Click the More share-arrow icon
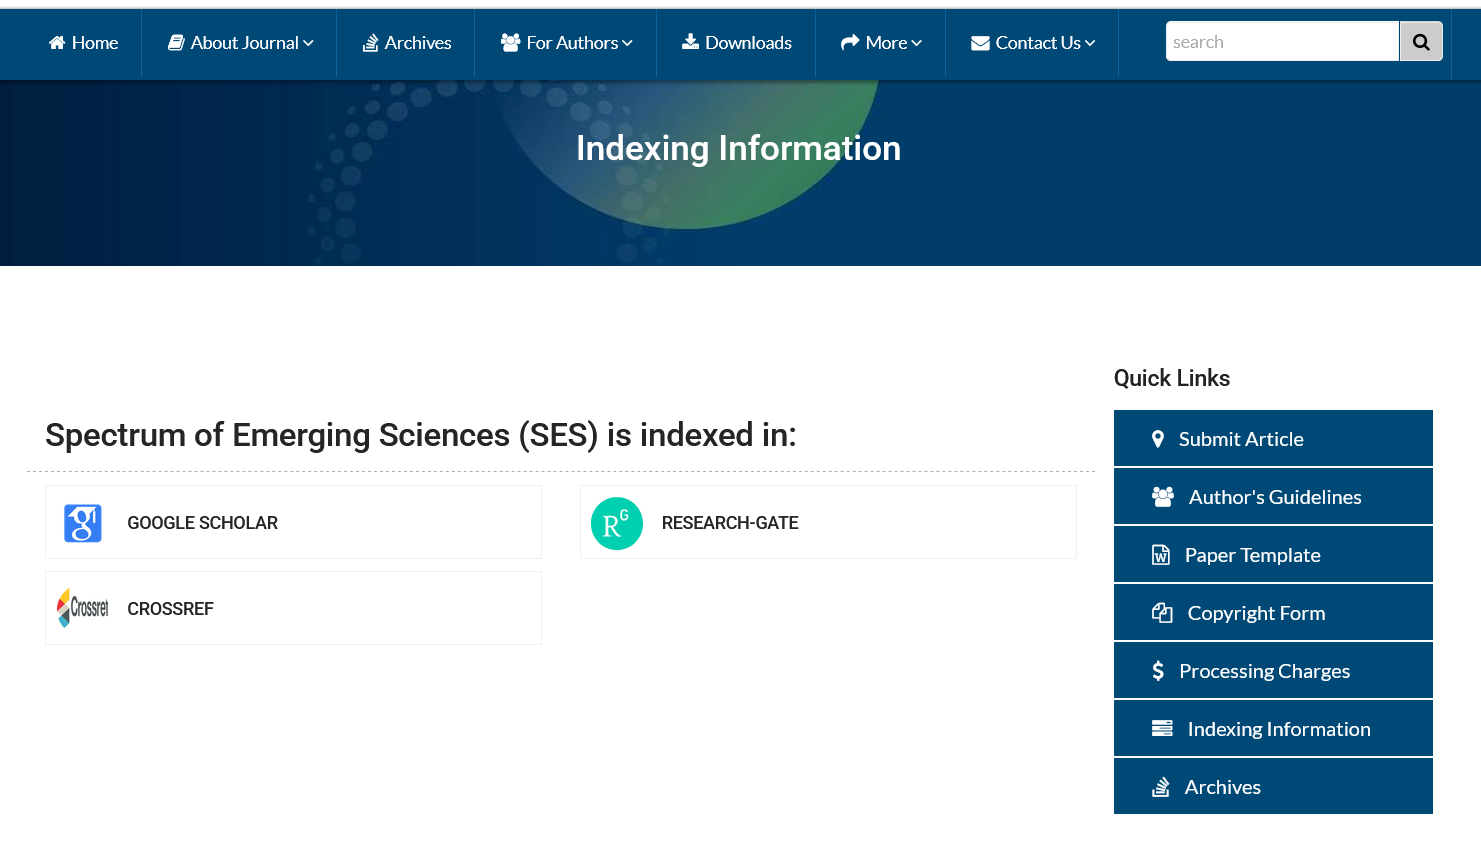This screenshot has width=1481, height=860. 850,42
